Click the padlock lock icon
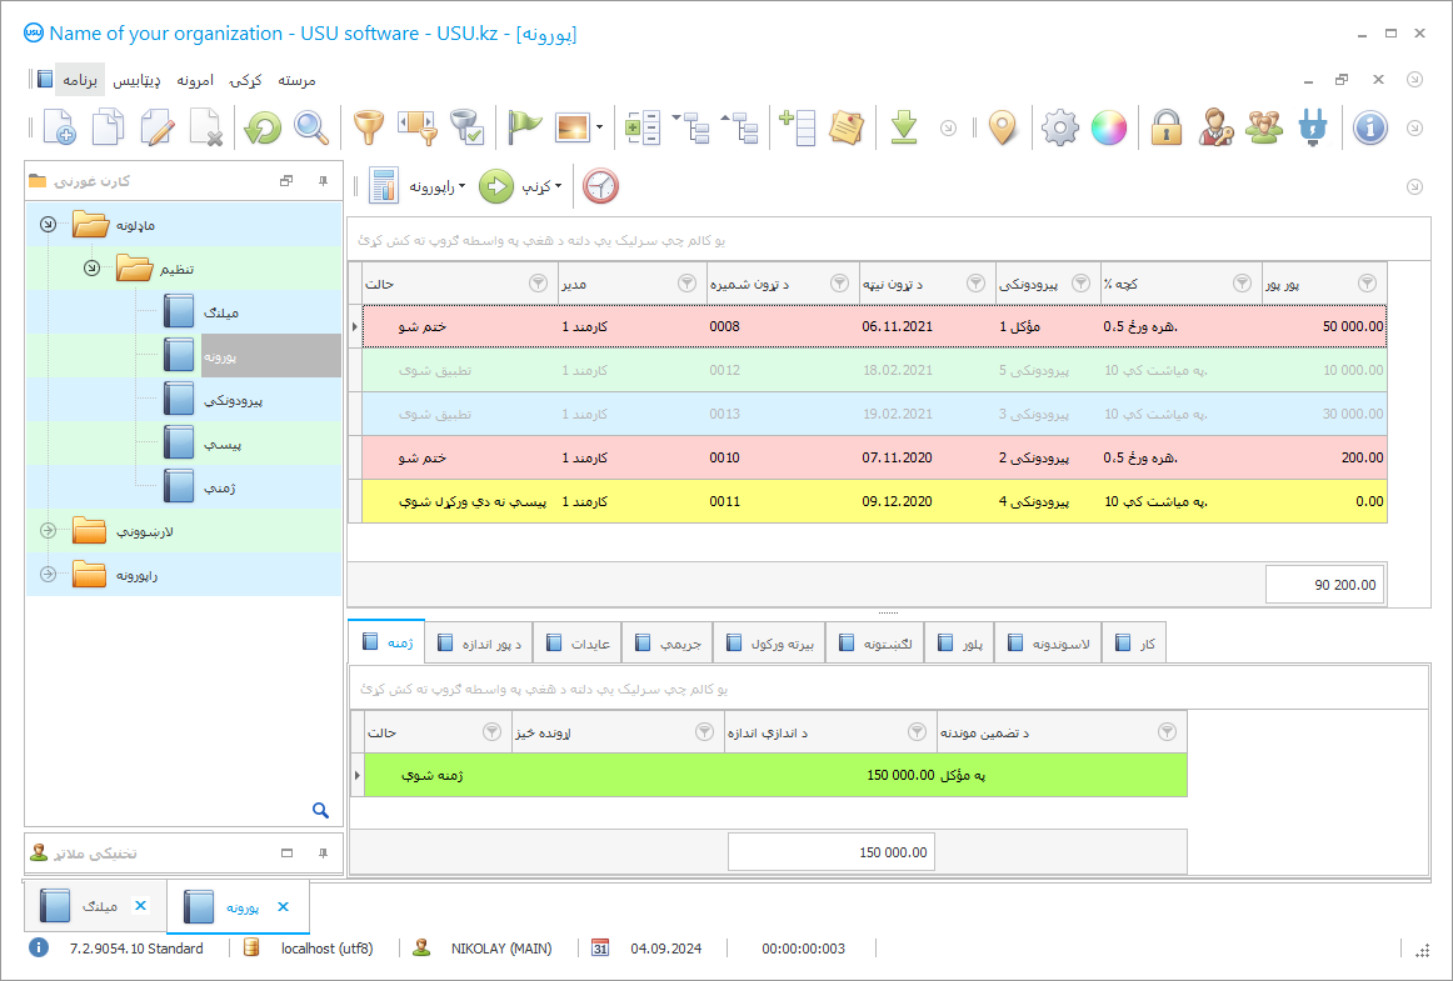This screenshot has width=1453, height=981. point(1166,128)
